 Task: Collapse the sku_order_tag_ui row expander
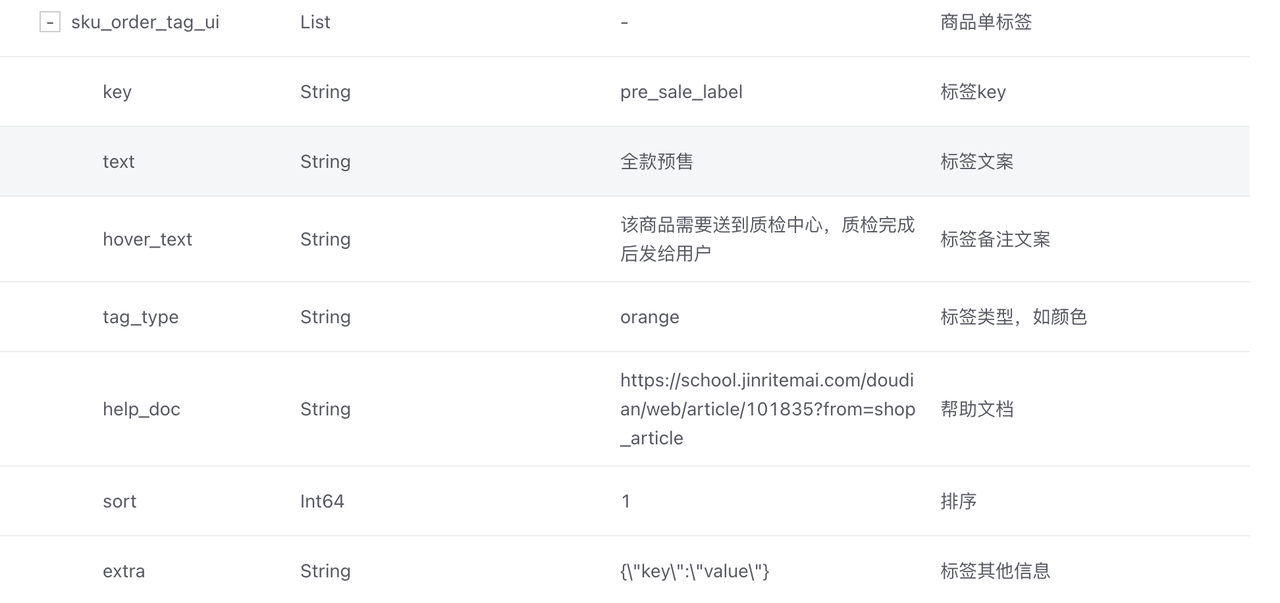50,22
